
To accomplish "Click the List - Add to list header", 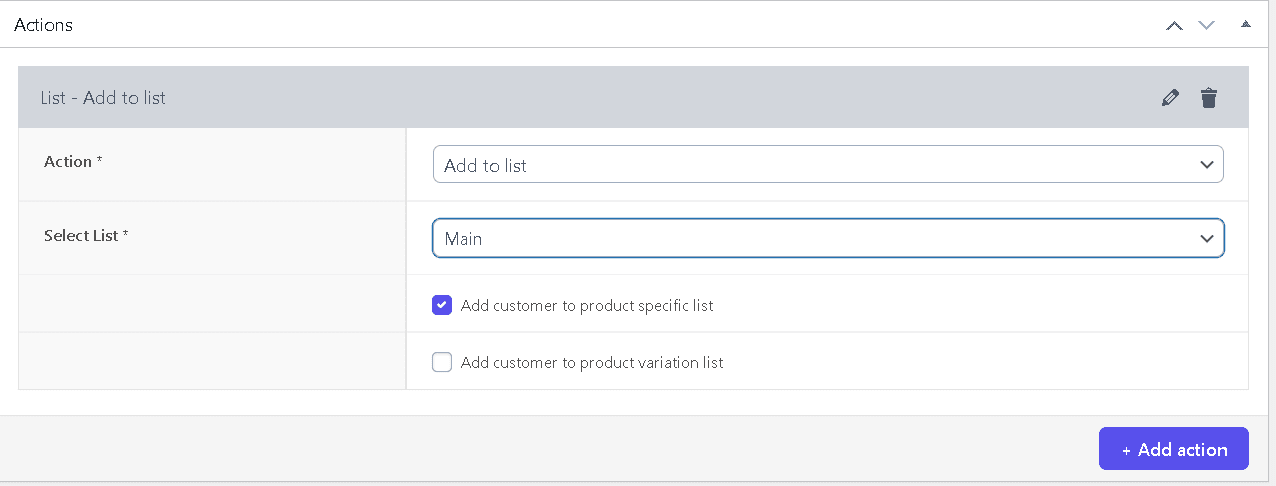I will point(103,98).
